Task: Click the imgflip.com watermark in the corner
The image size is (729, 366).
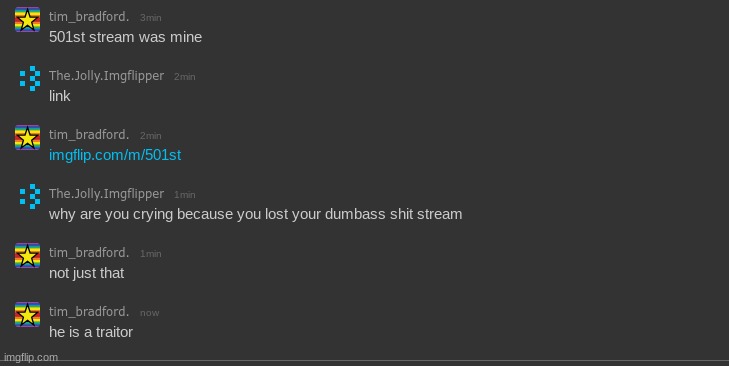Action: click(31, 358)
